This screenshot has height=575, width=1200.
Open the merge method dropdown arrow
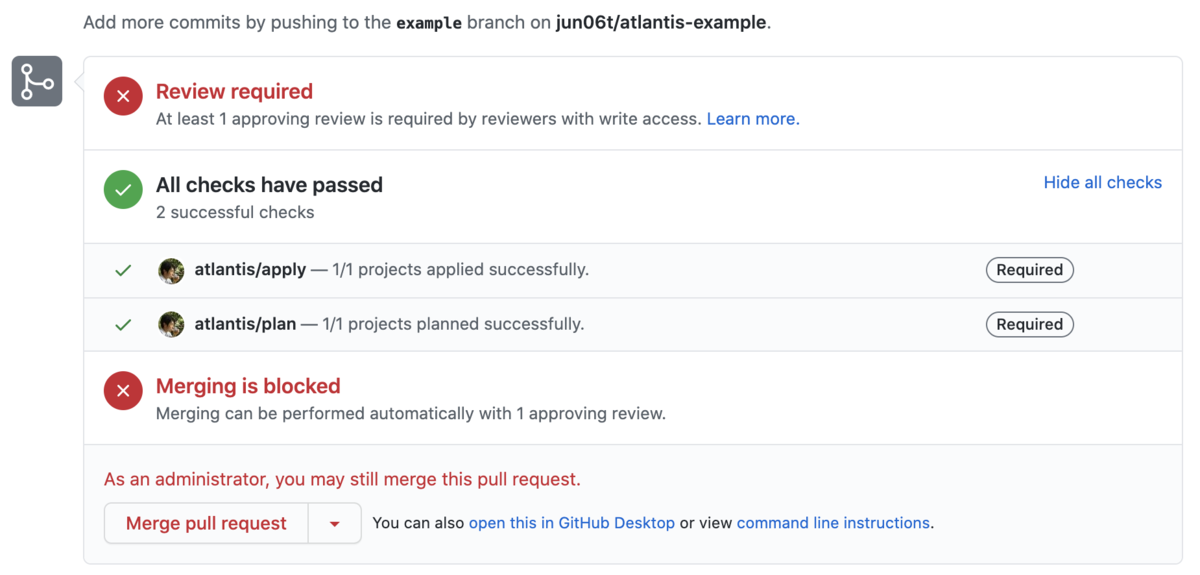(x=335, y=523)
